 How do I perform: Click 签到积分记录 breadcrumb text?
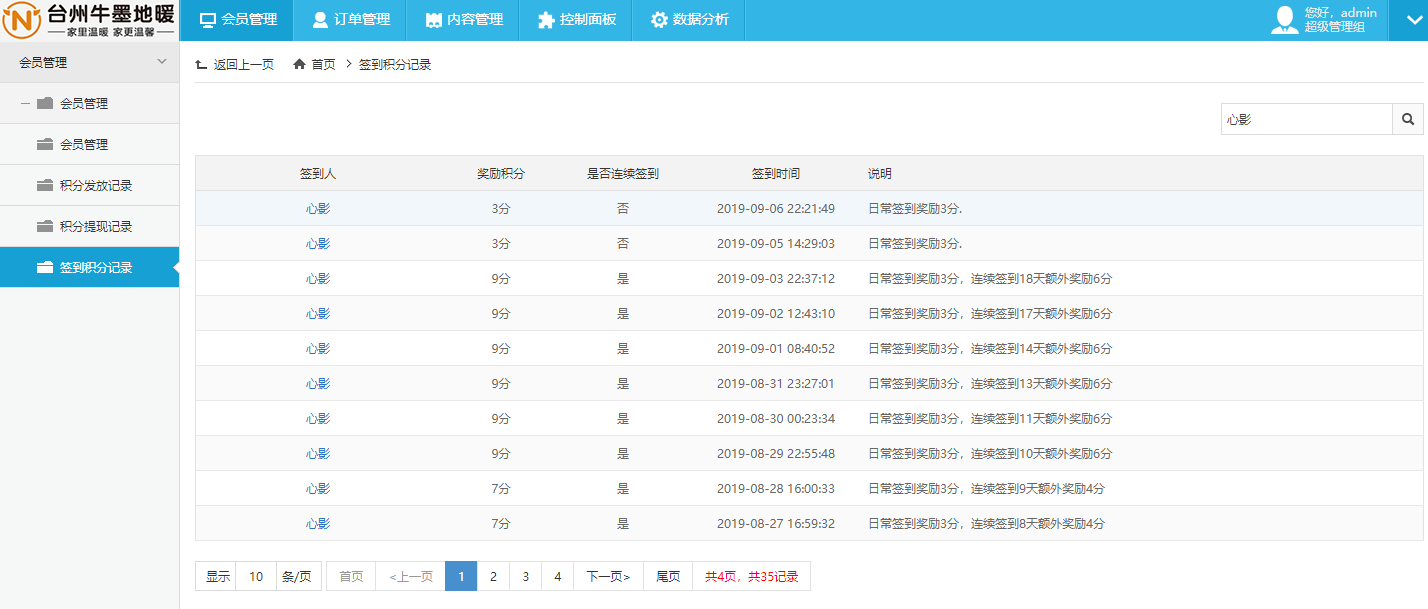point(395,64)
